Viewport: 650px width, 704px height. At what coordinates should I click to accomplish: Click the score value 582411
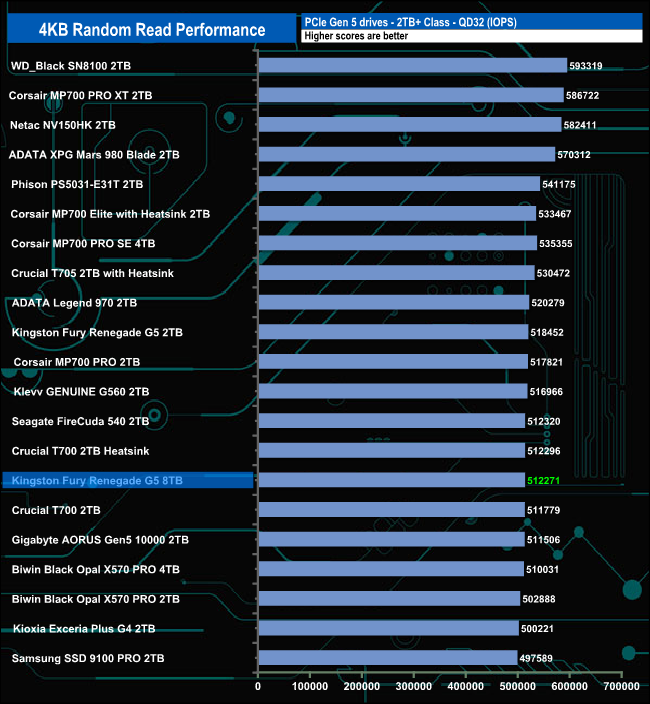(580, 125)
